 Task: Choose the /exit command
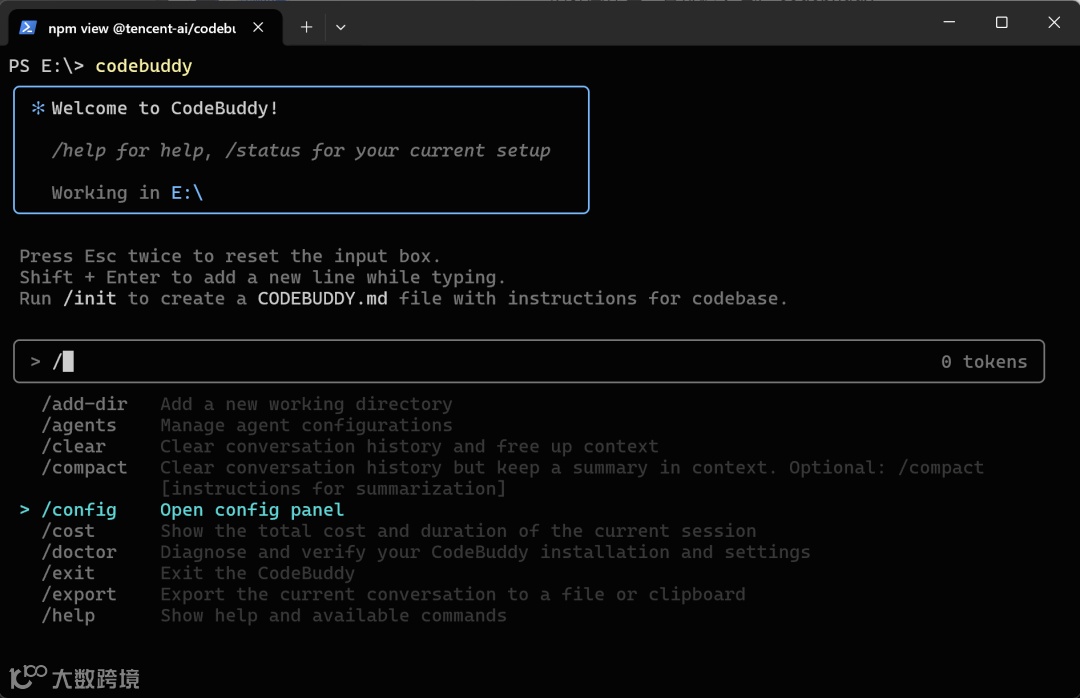68,573
